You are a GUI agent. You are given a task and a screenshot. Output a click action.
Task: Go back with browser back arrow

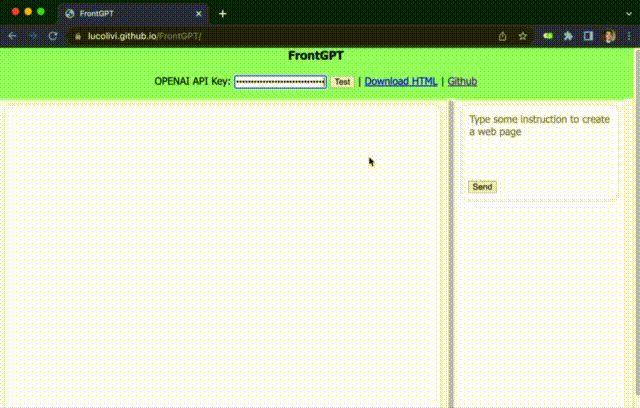tap(12, 36)
